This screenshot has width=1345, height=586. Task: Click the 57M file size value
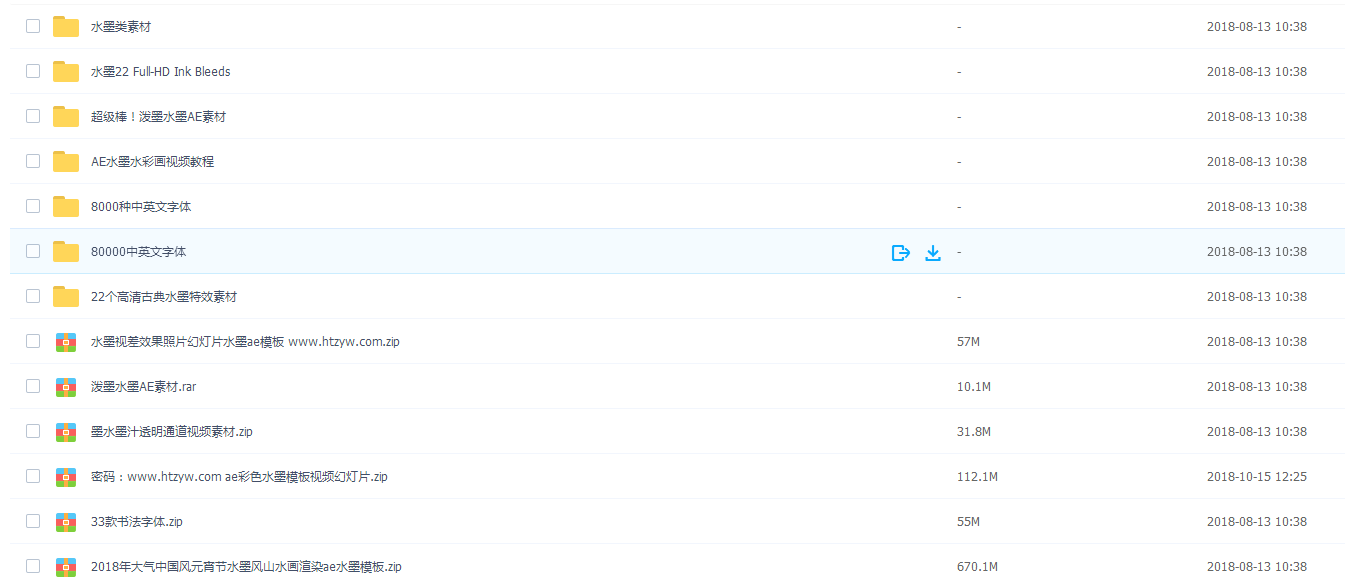pos(968,342)
